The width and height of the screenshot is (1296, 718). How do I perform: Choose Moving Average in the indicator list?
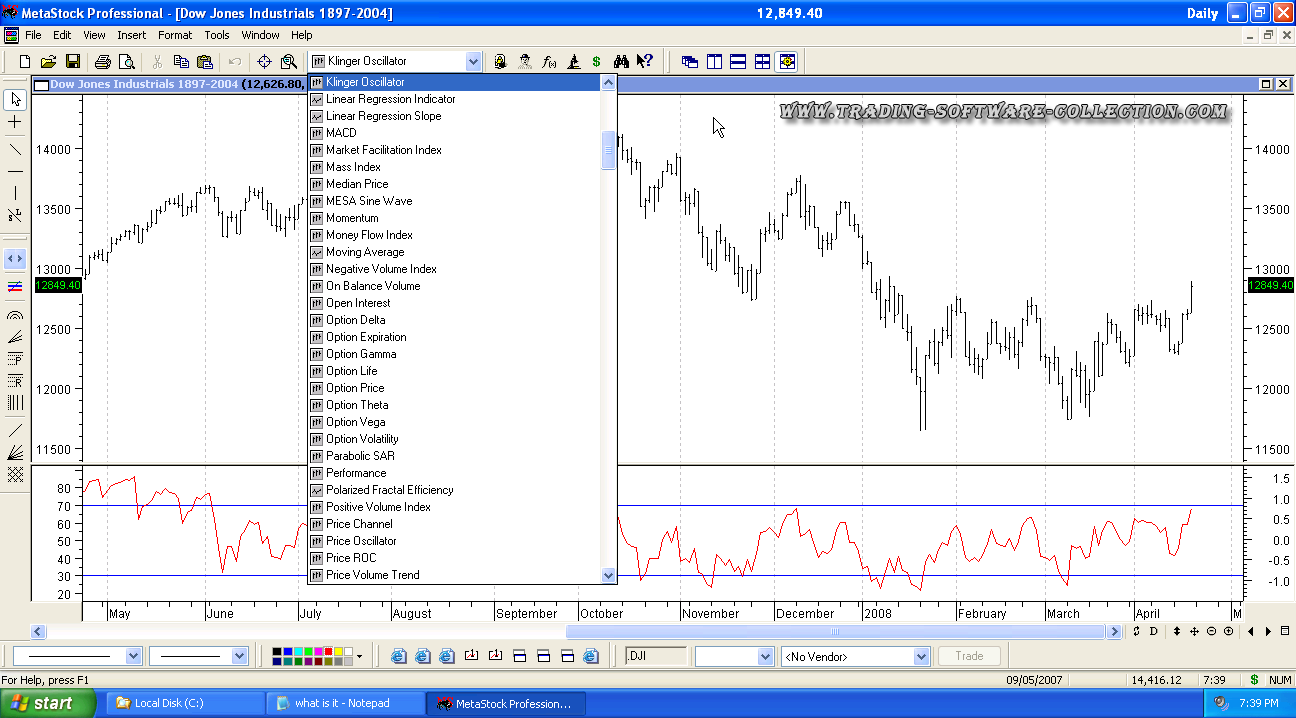[x=365, y=252]
